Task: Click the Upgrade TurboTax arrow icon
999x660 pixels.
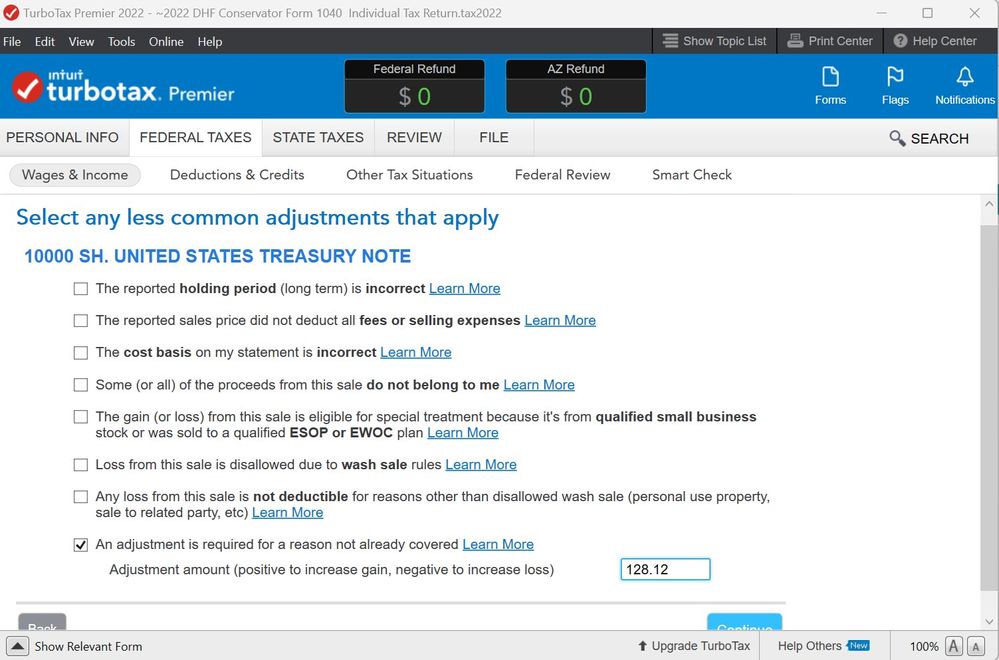Action: coord(642,646)
